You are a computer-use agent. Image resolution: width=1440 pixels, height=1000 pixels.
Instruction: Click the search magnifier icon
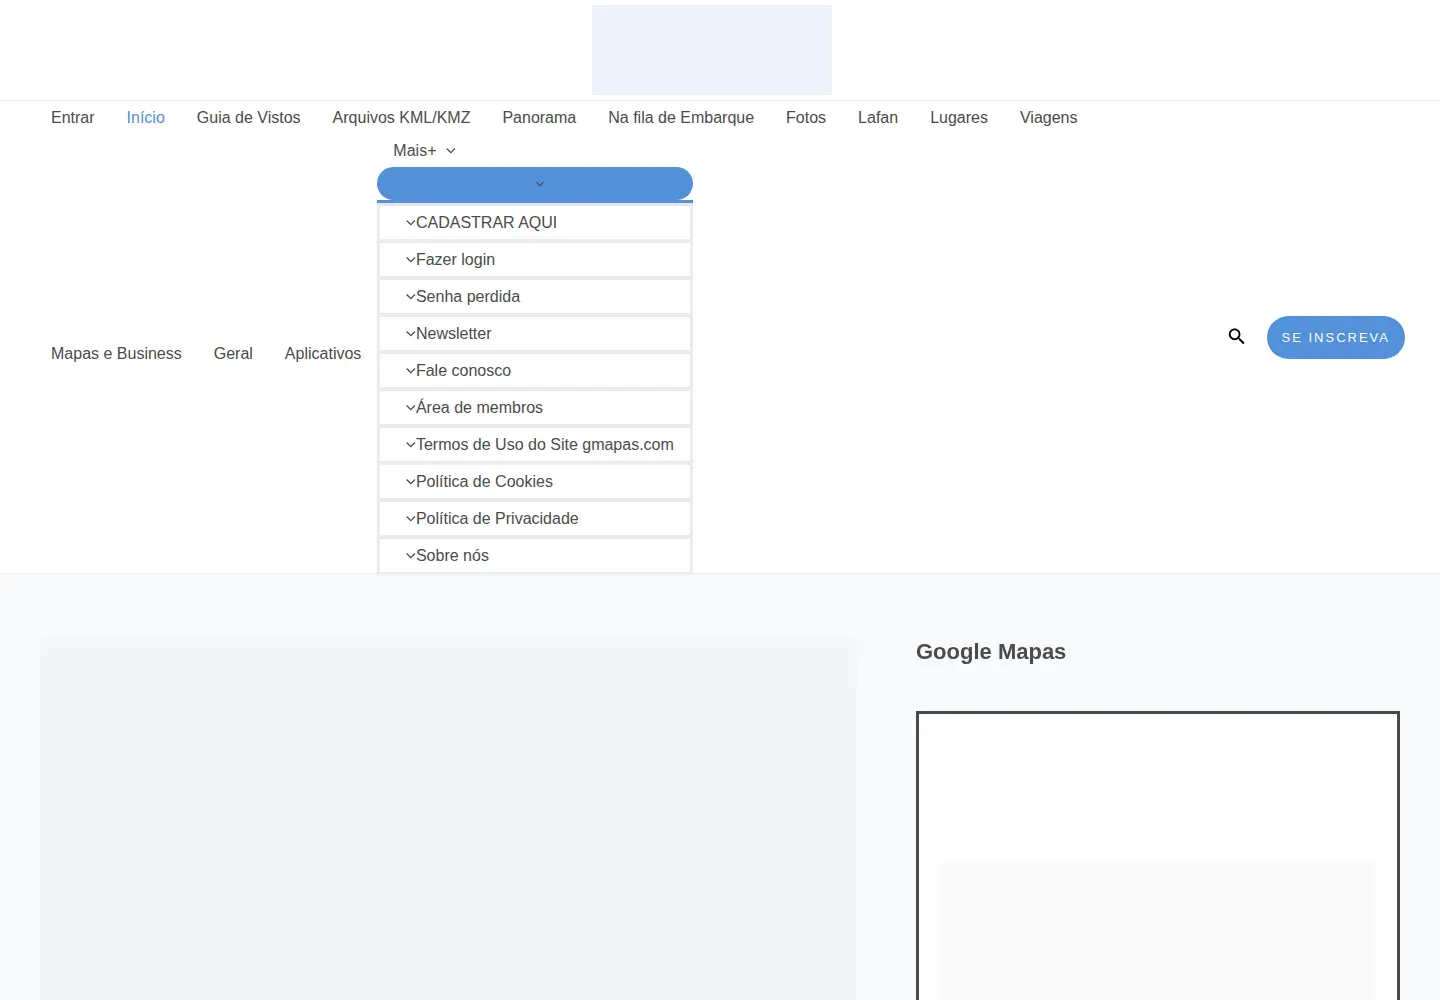1236,337
